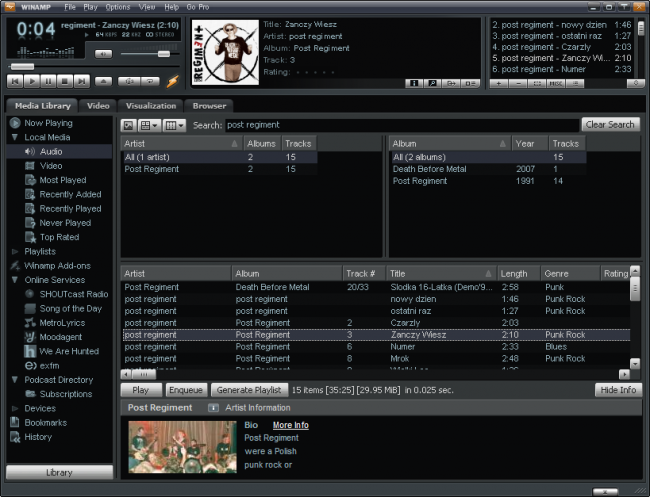
Task: Switch to the Browser tab
Action: pyautogui.click(x=209, y=106)
